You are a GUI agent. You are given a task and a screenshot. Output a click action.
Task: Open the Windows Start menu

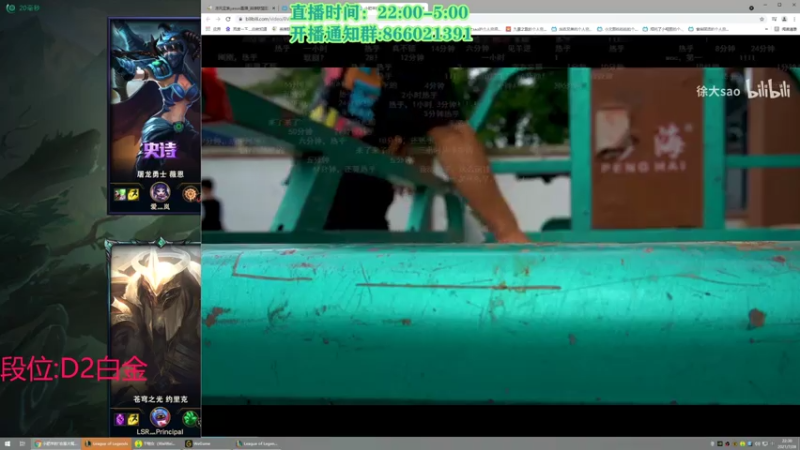8,444
